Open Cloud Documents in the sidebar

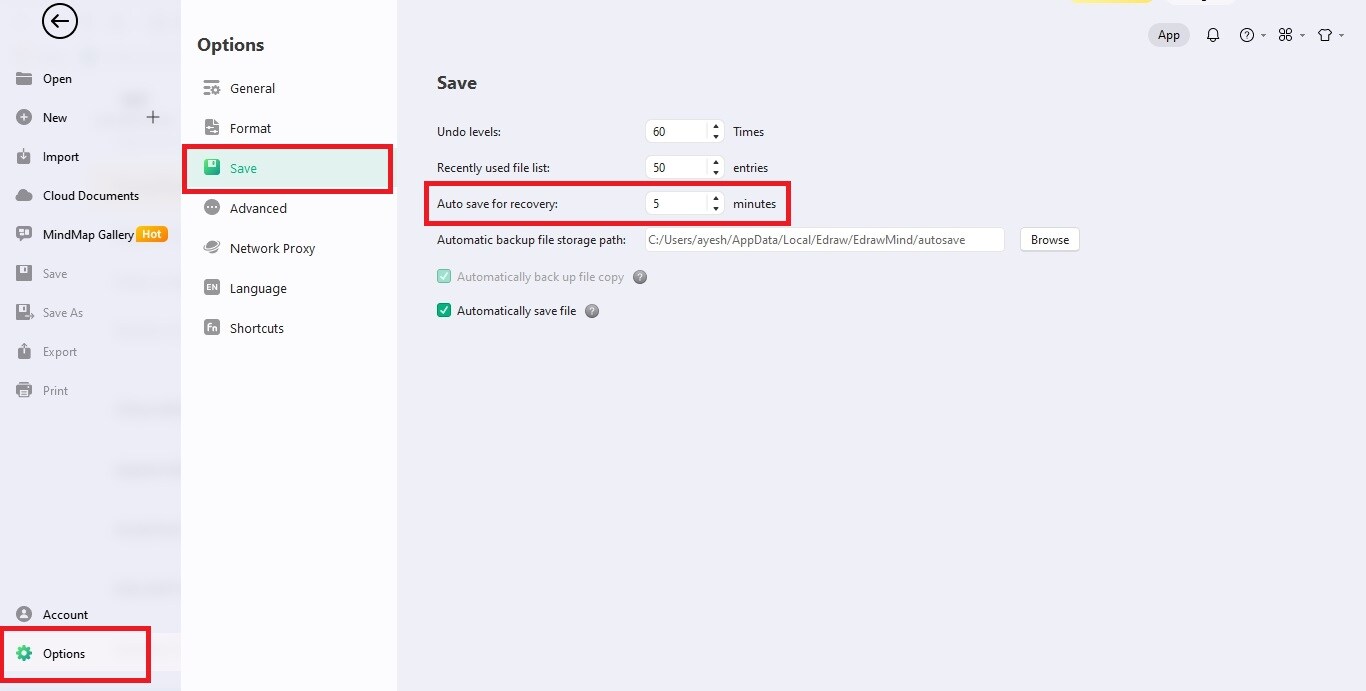[x=90, y=196]
